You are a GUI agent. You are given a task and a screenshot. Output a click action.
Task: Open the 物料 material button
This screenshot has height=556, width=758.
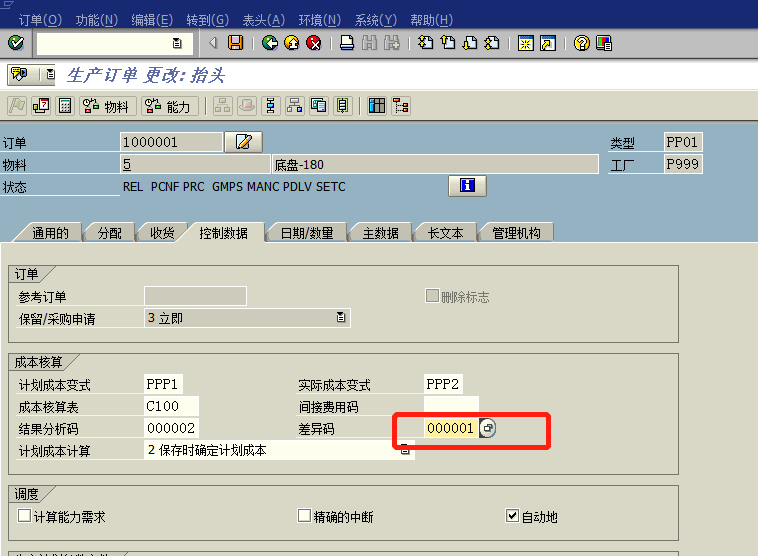tap(107, 106)
